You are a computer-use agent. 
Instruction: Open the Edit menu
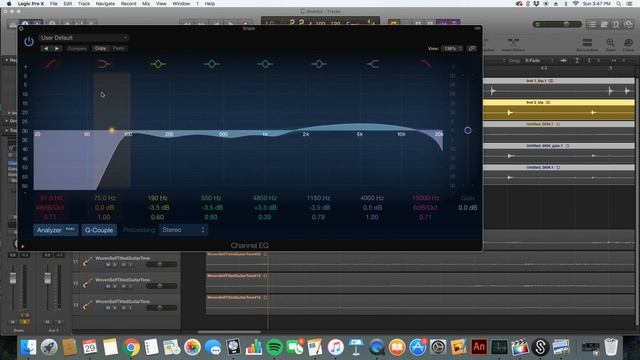[68, 4]
